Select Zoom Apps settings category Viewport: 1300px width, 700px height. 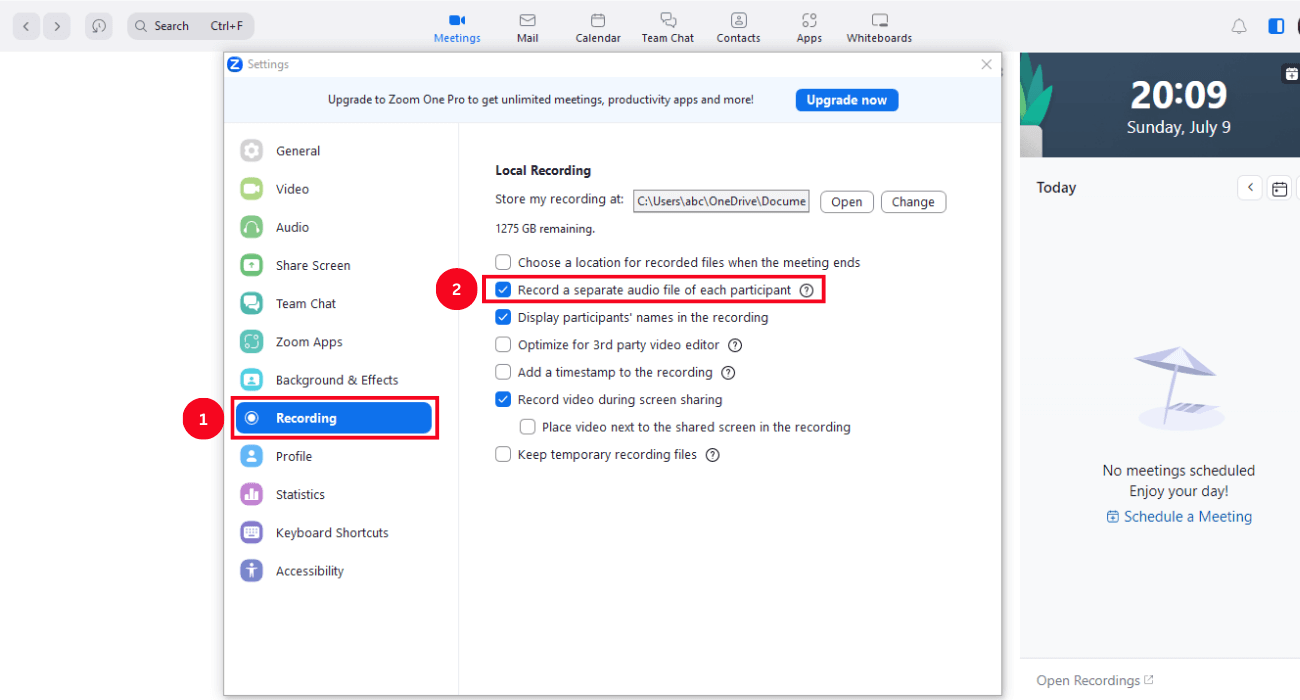[333, 342]
